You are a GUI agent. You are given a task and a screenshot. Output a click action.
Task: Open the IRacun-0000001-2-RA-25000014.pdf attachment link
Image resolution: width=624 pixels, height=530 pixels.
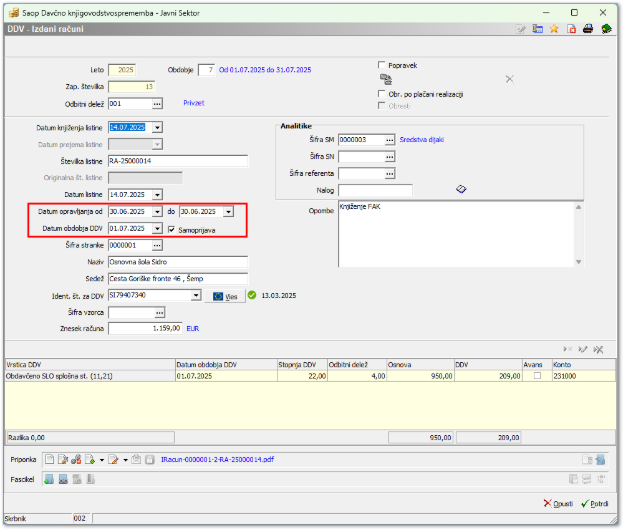point(216,460)
